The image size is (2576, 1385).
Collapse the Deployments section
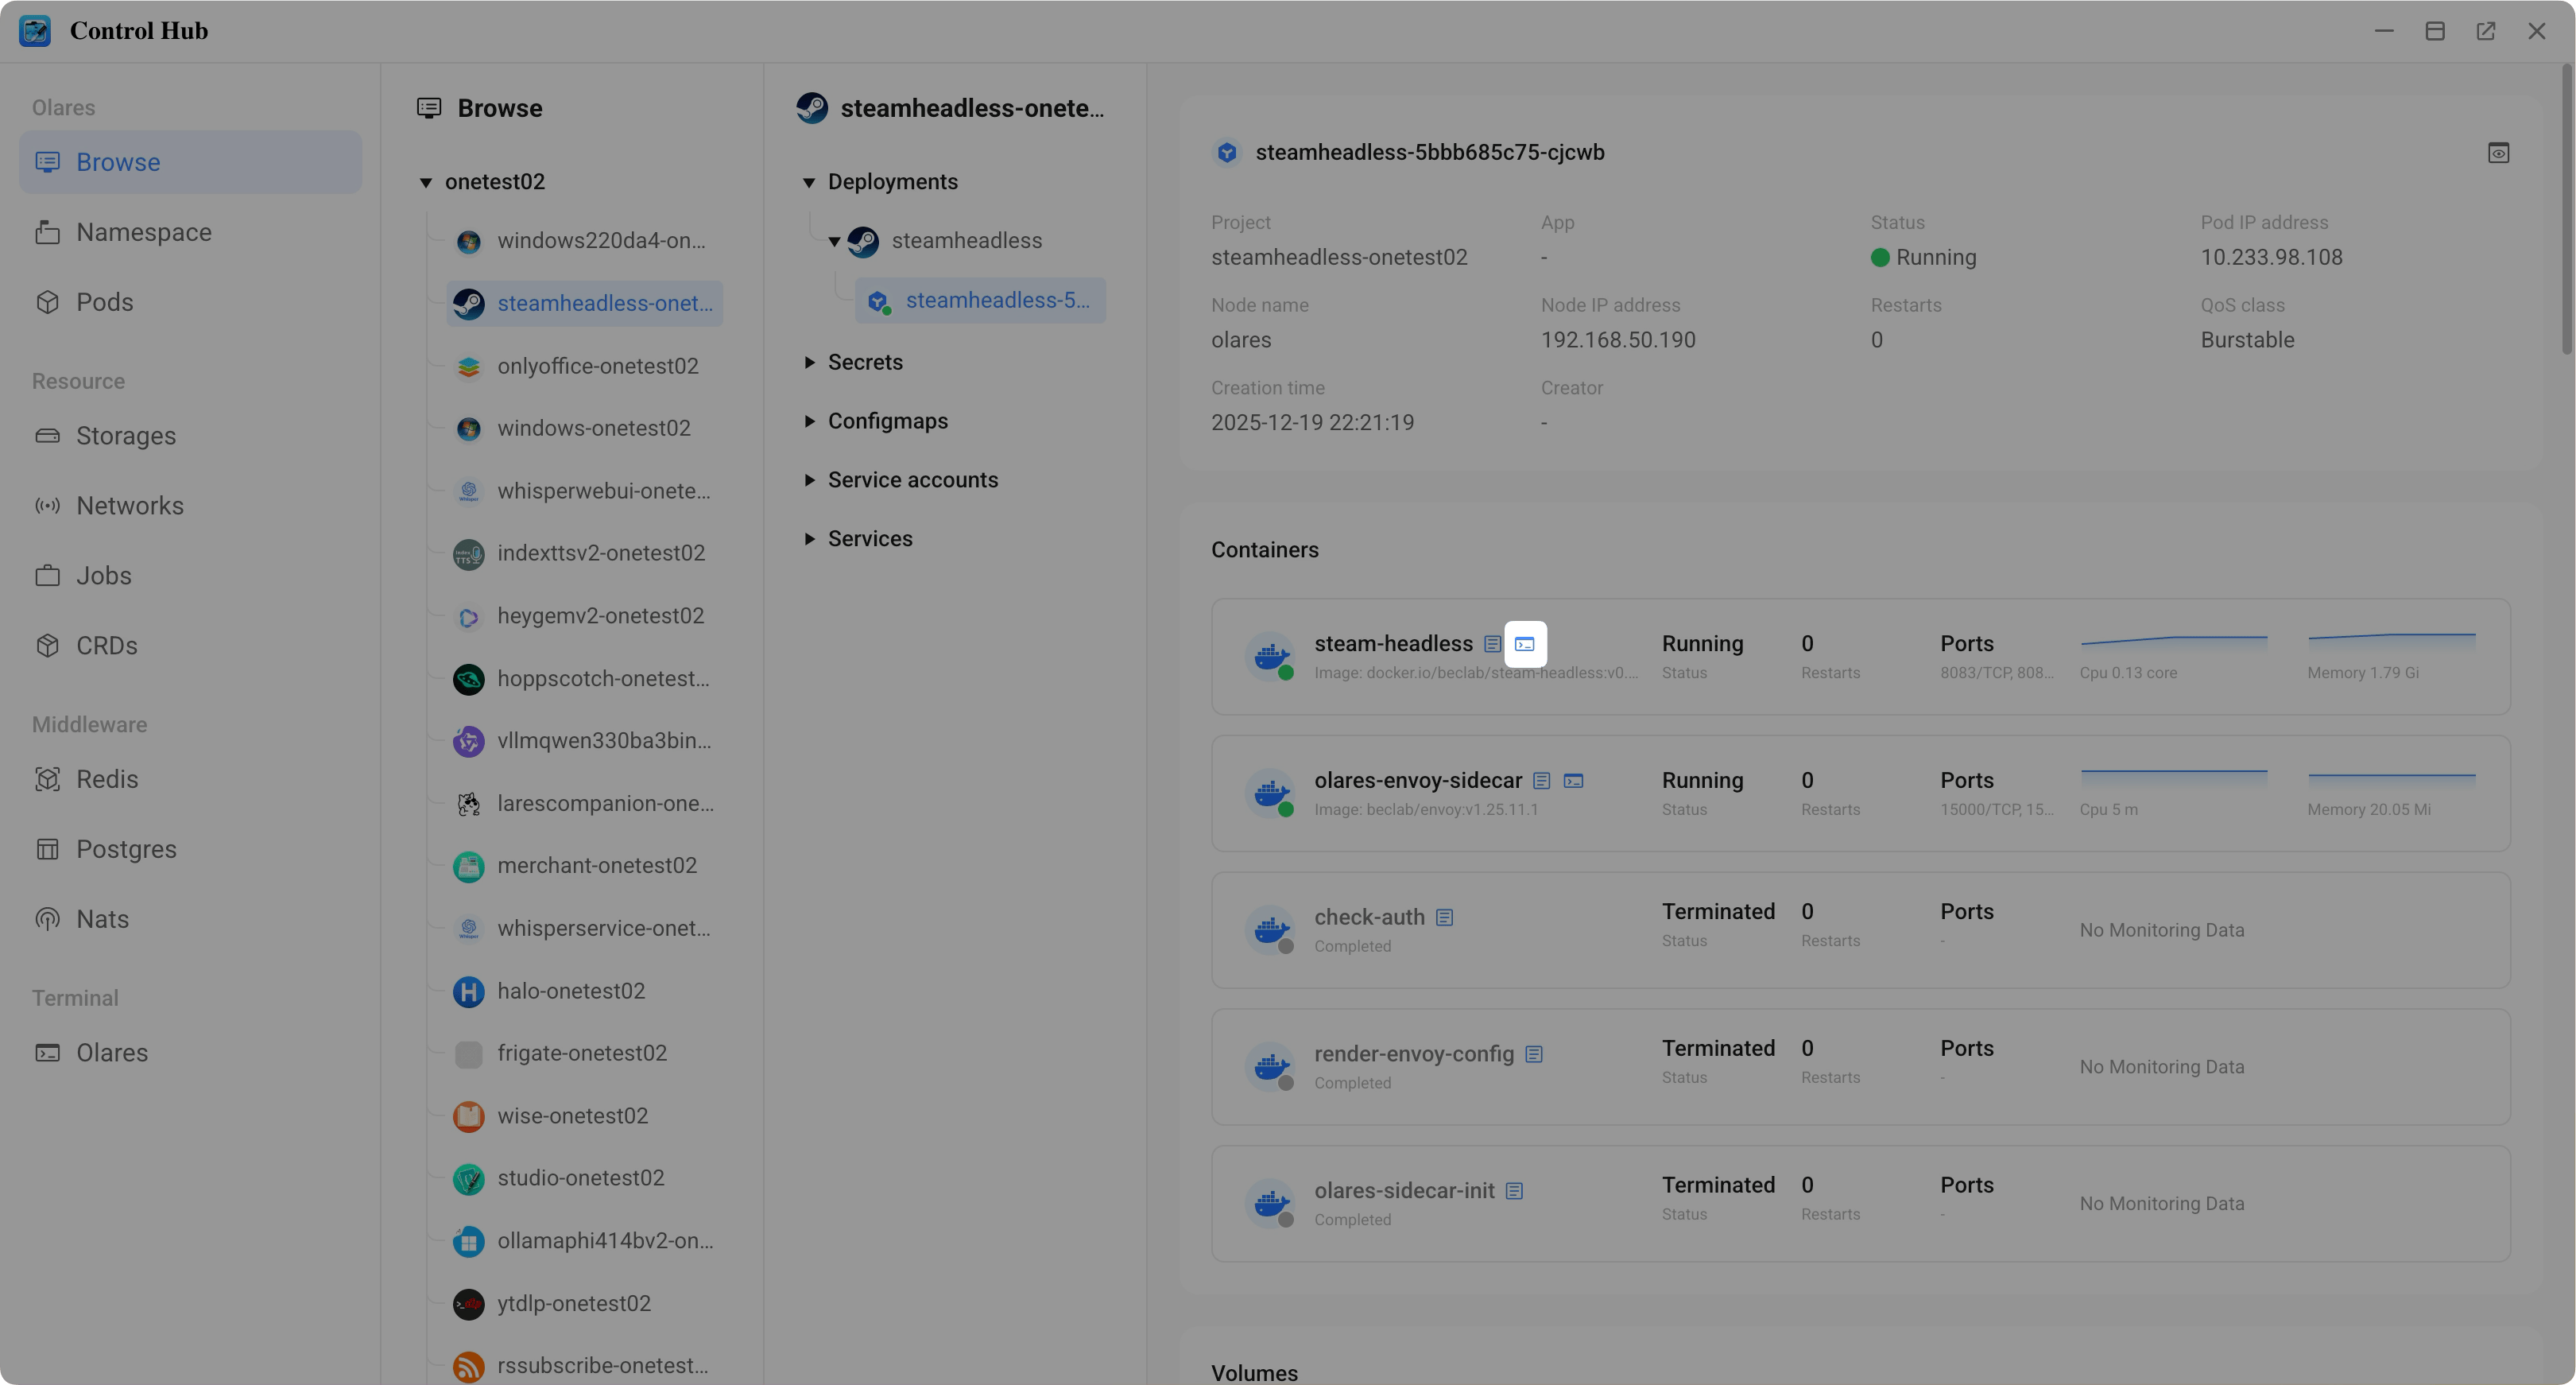tap(809, 182)
